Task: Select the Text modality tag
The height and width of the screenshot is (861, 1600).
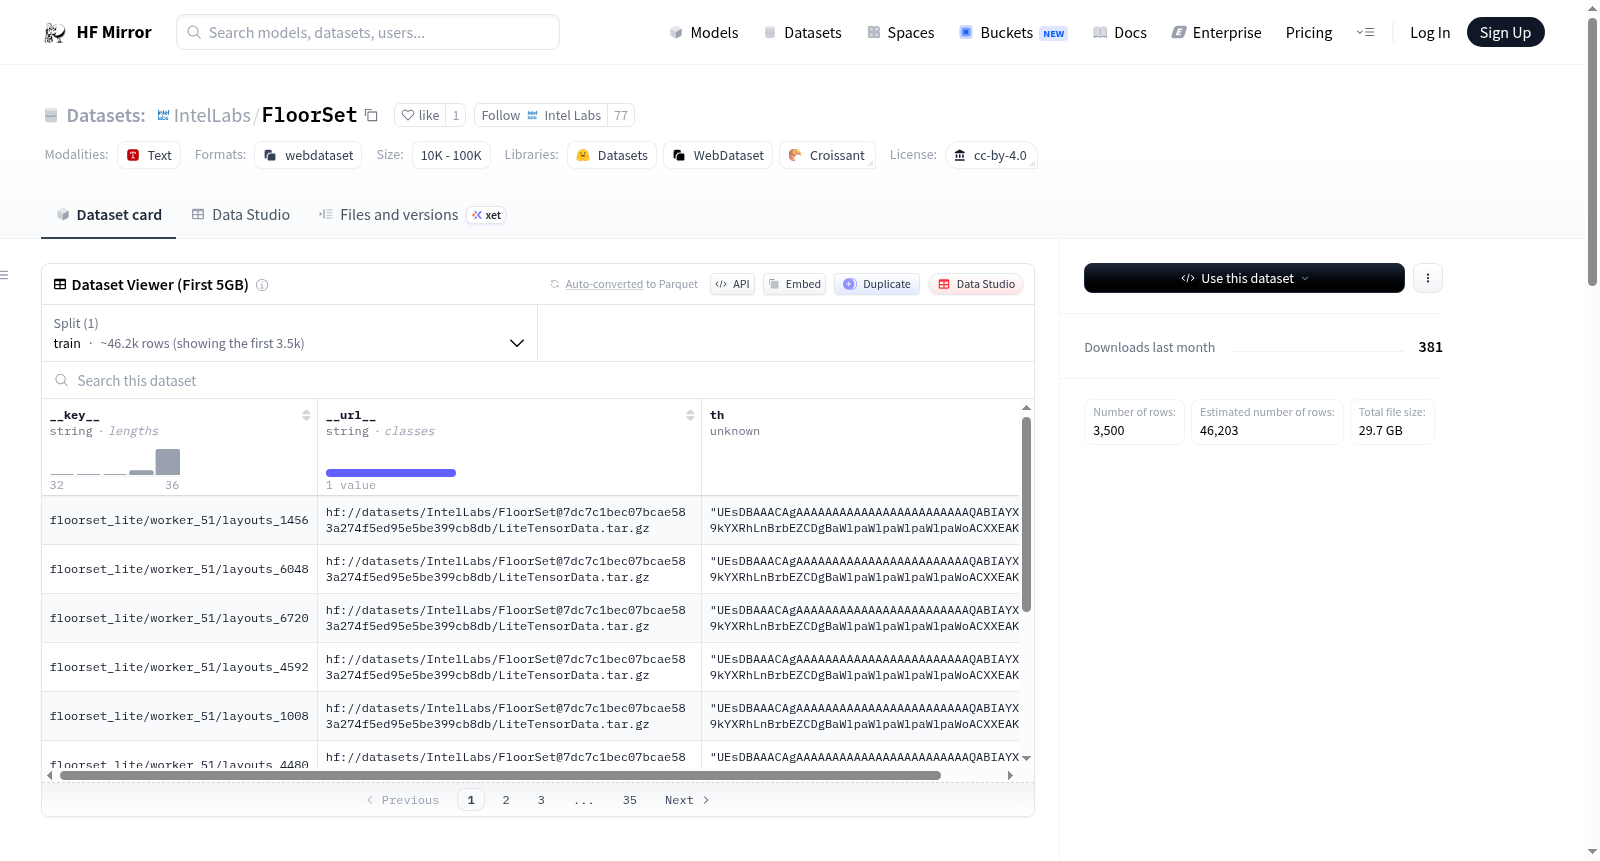Action: tap(149, 155)
